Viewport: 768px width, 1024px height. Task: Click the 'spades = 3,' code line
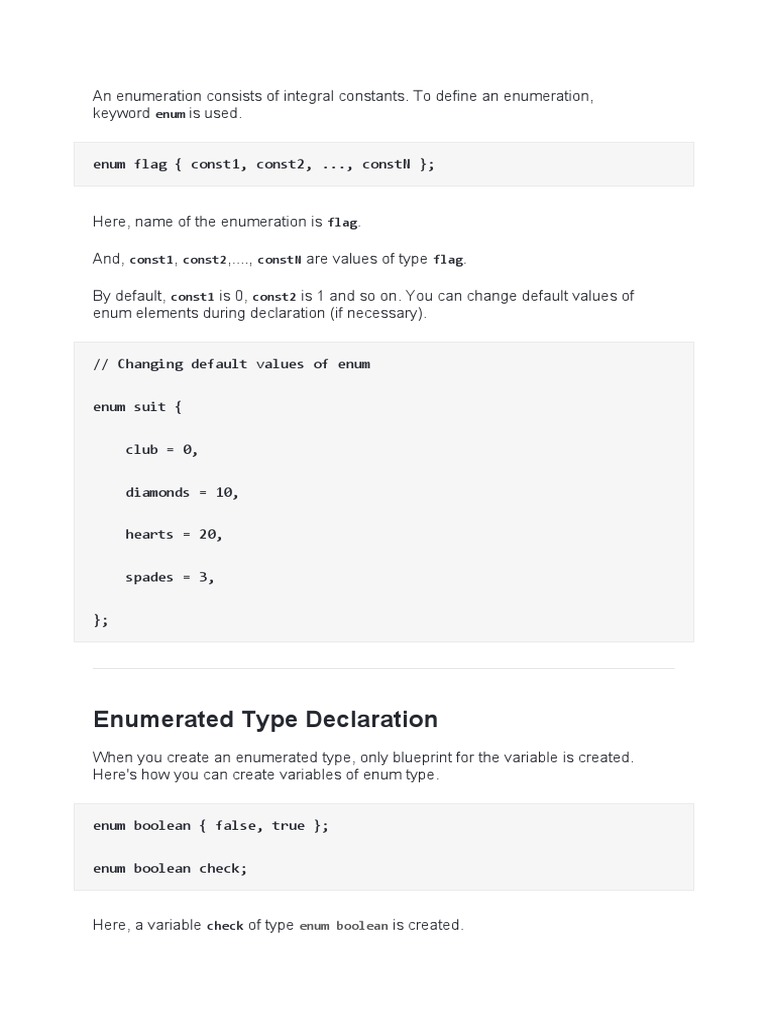click(170, 577)
